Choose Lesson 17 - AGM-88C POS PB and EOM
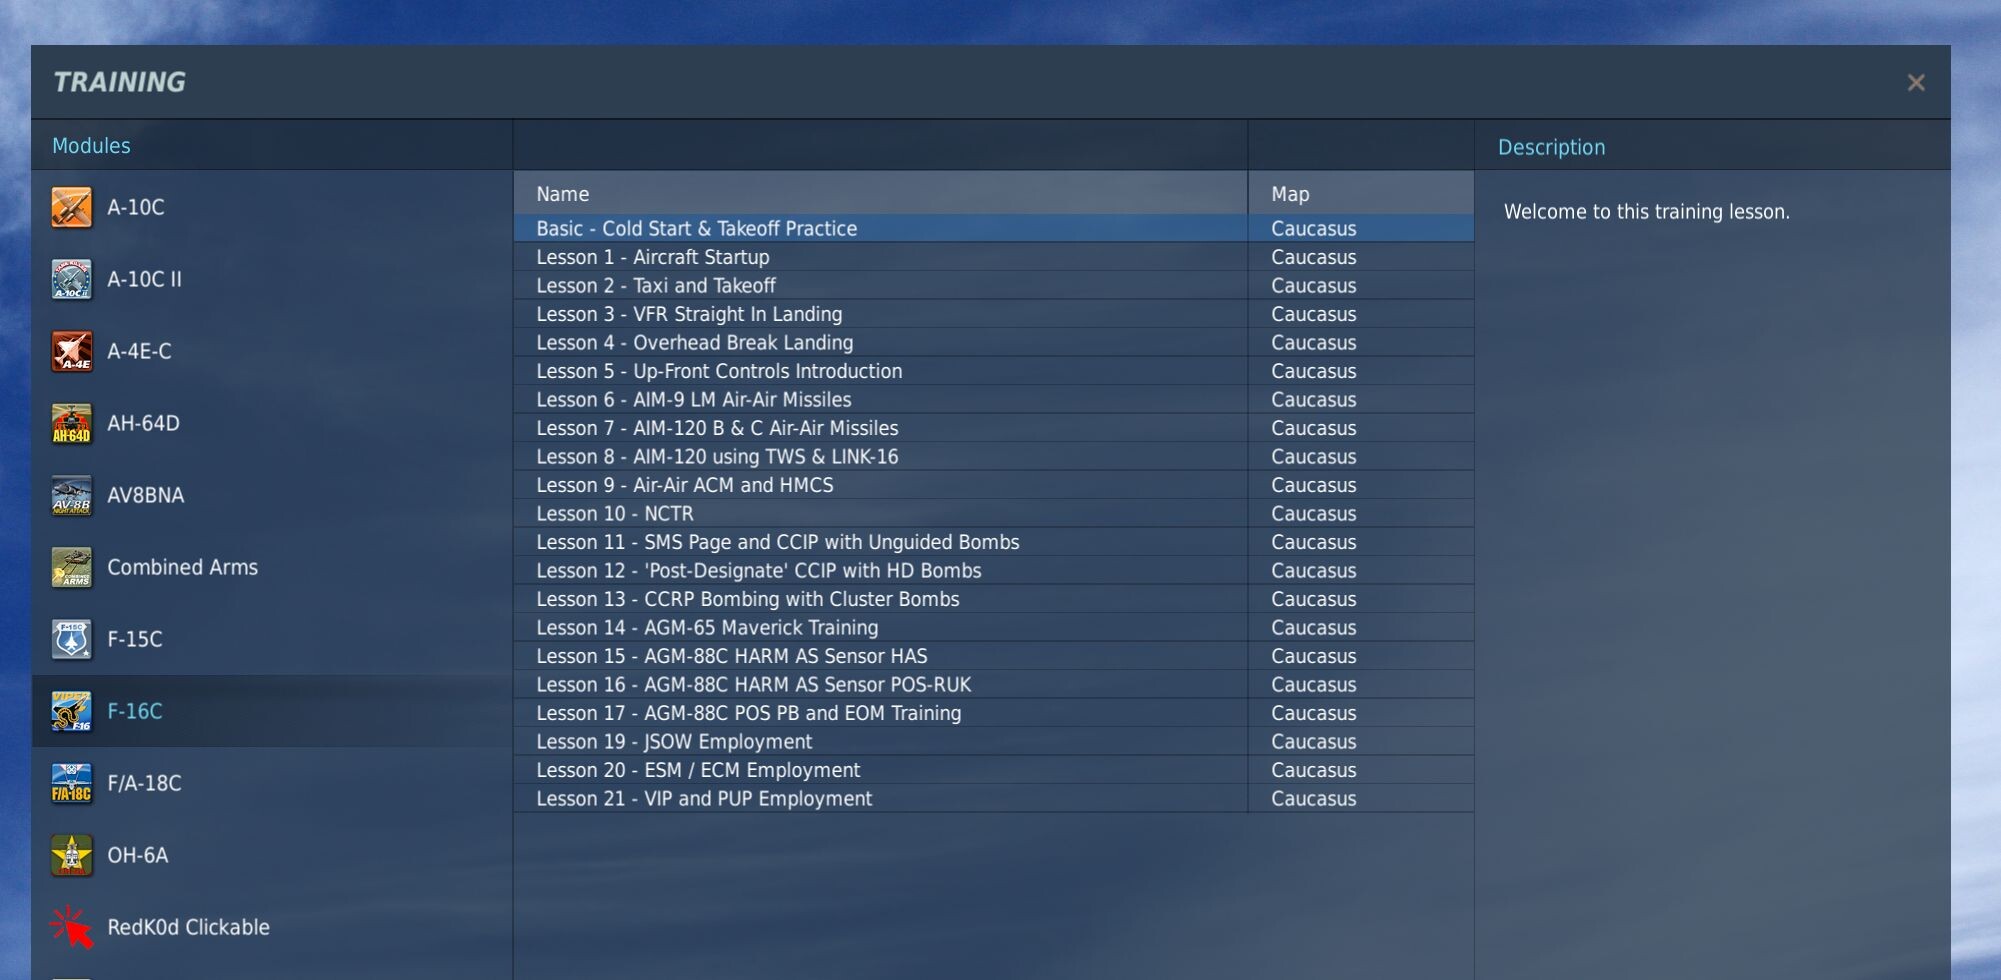 (881, 713)
